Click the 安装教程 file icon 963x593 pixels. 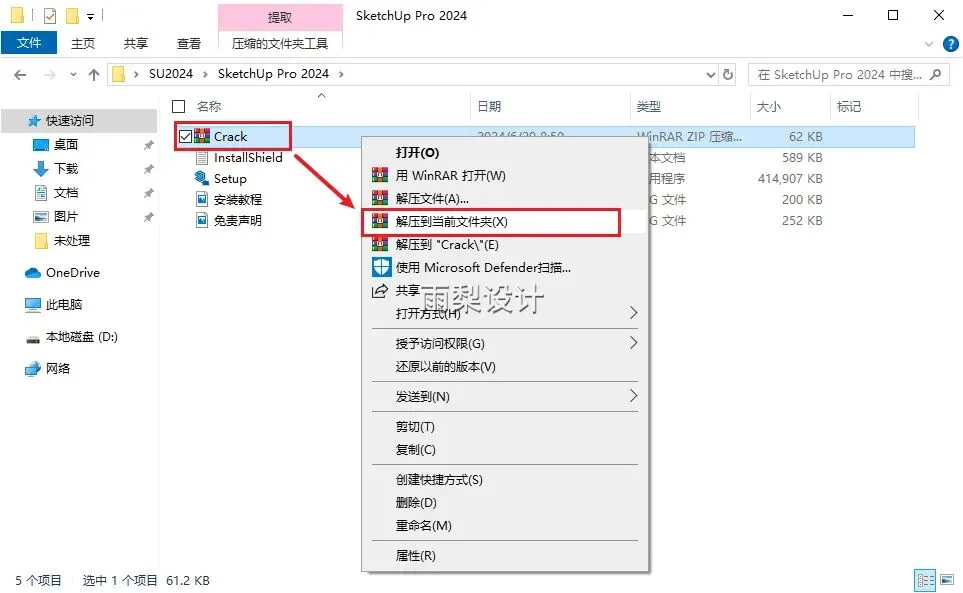[201, 200]
